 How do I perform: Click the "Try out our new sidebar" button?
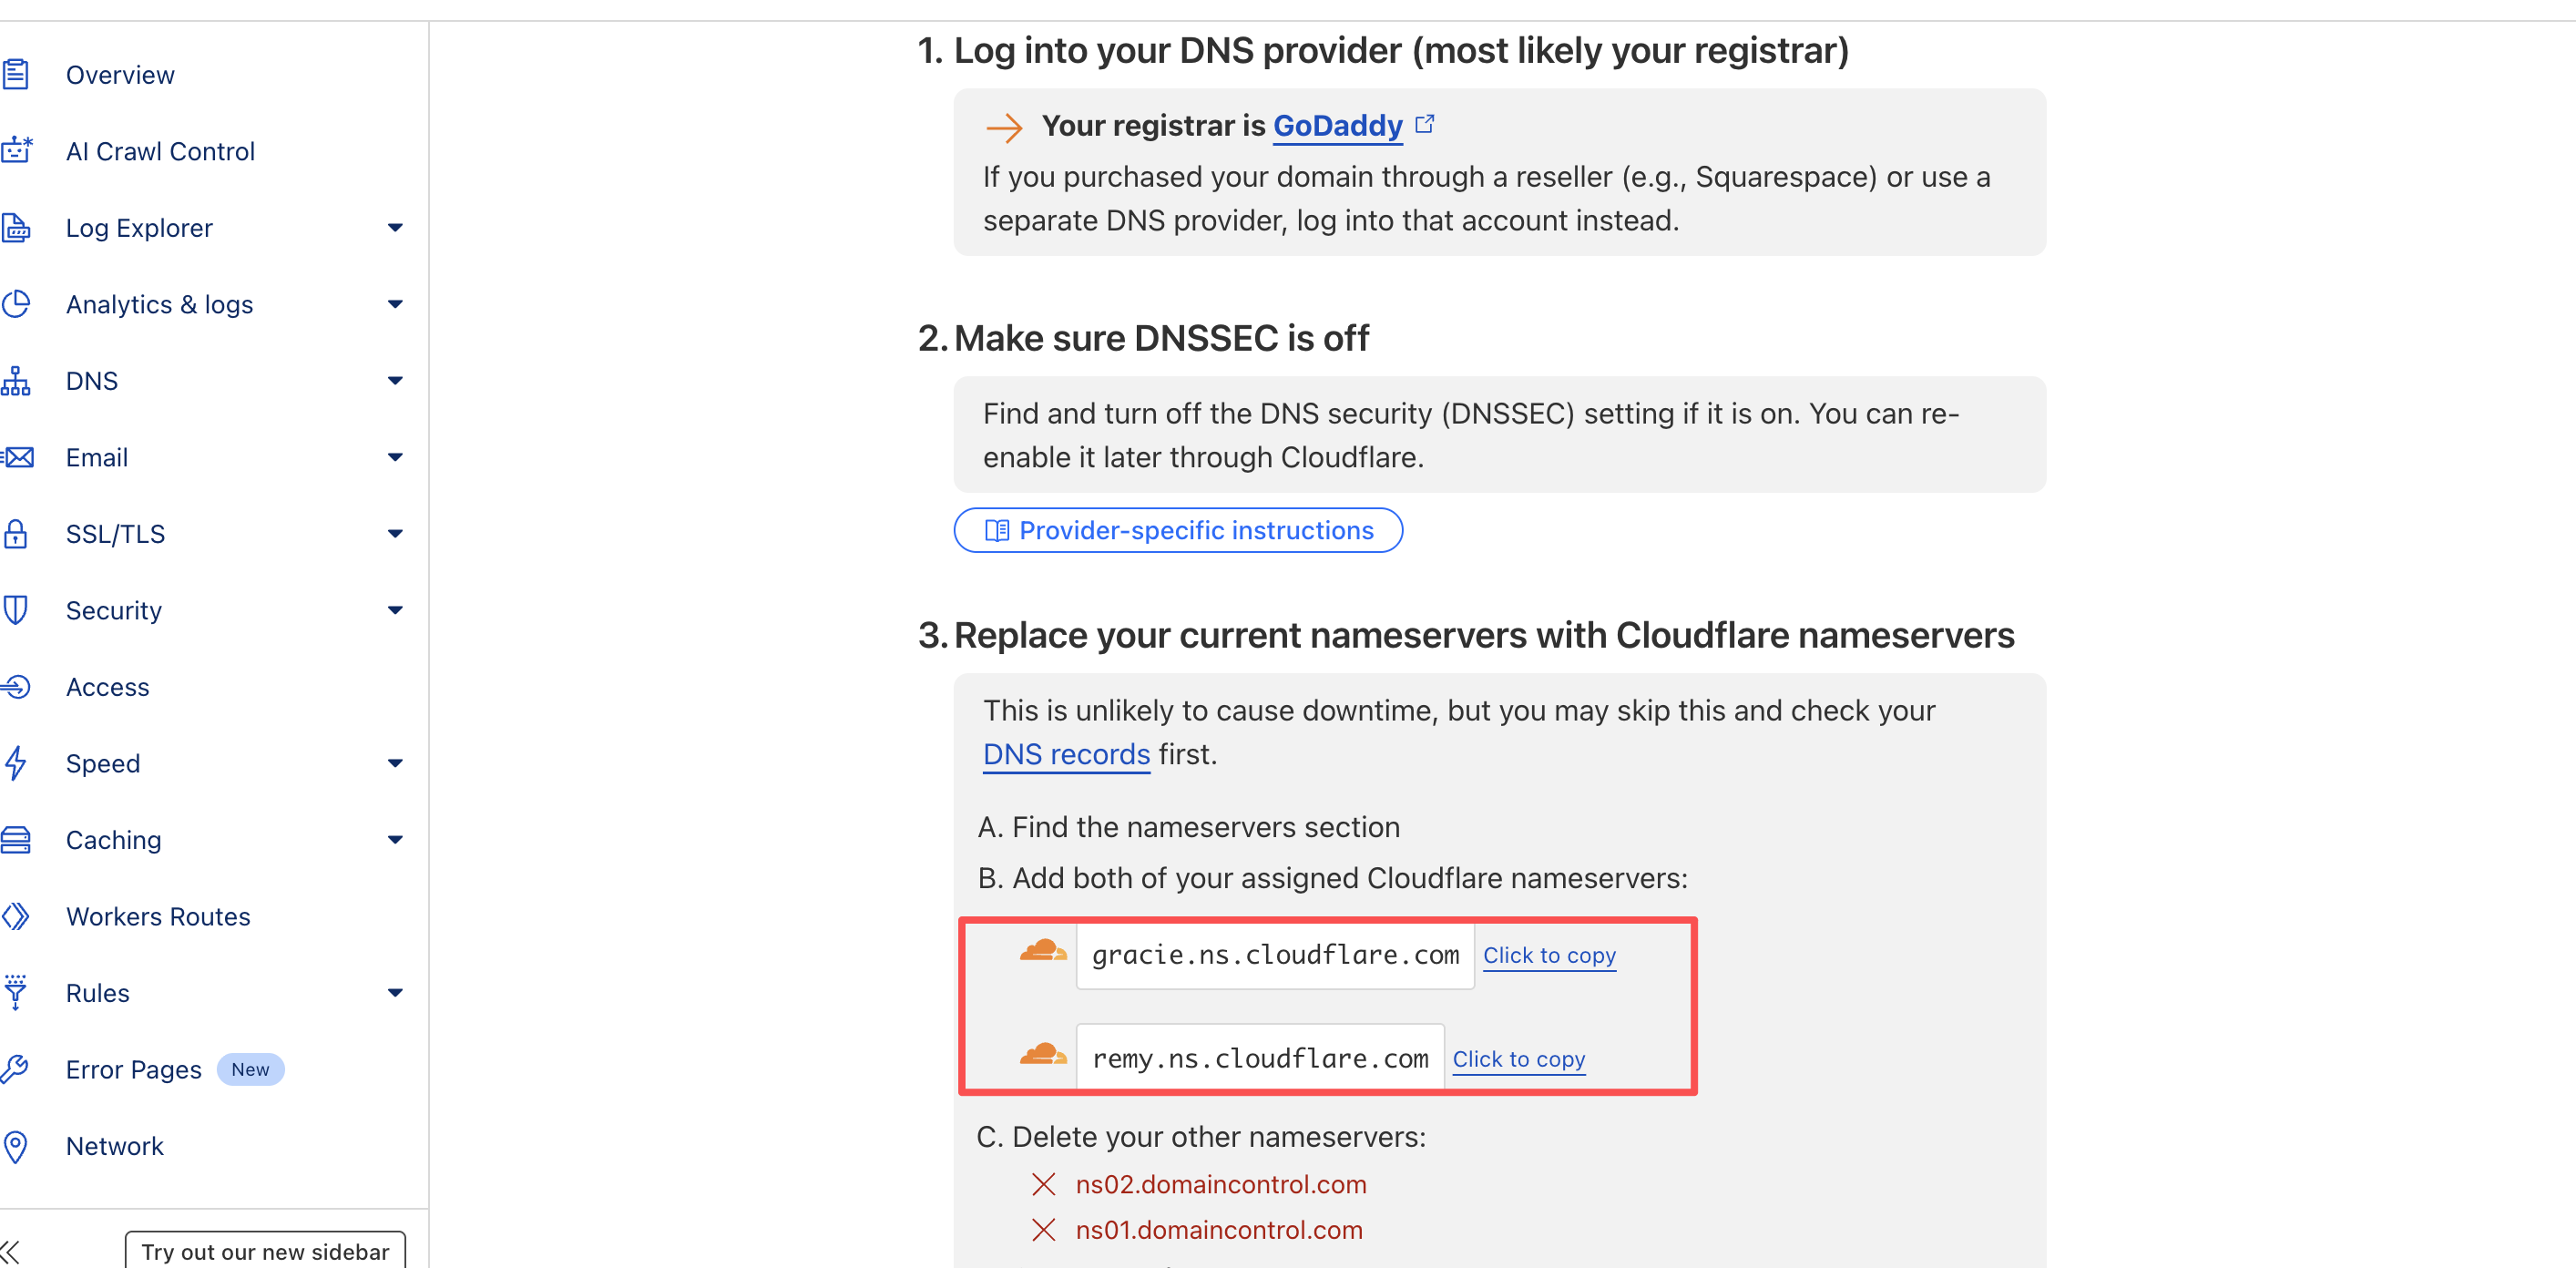tap(265, 1252)
